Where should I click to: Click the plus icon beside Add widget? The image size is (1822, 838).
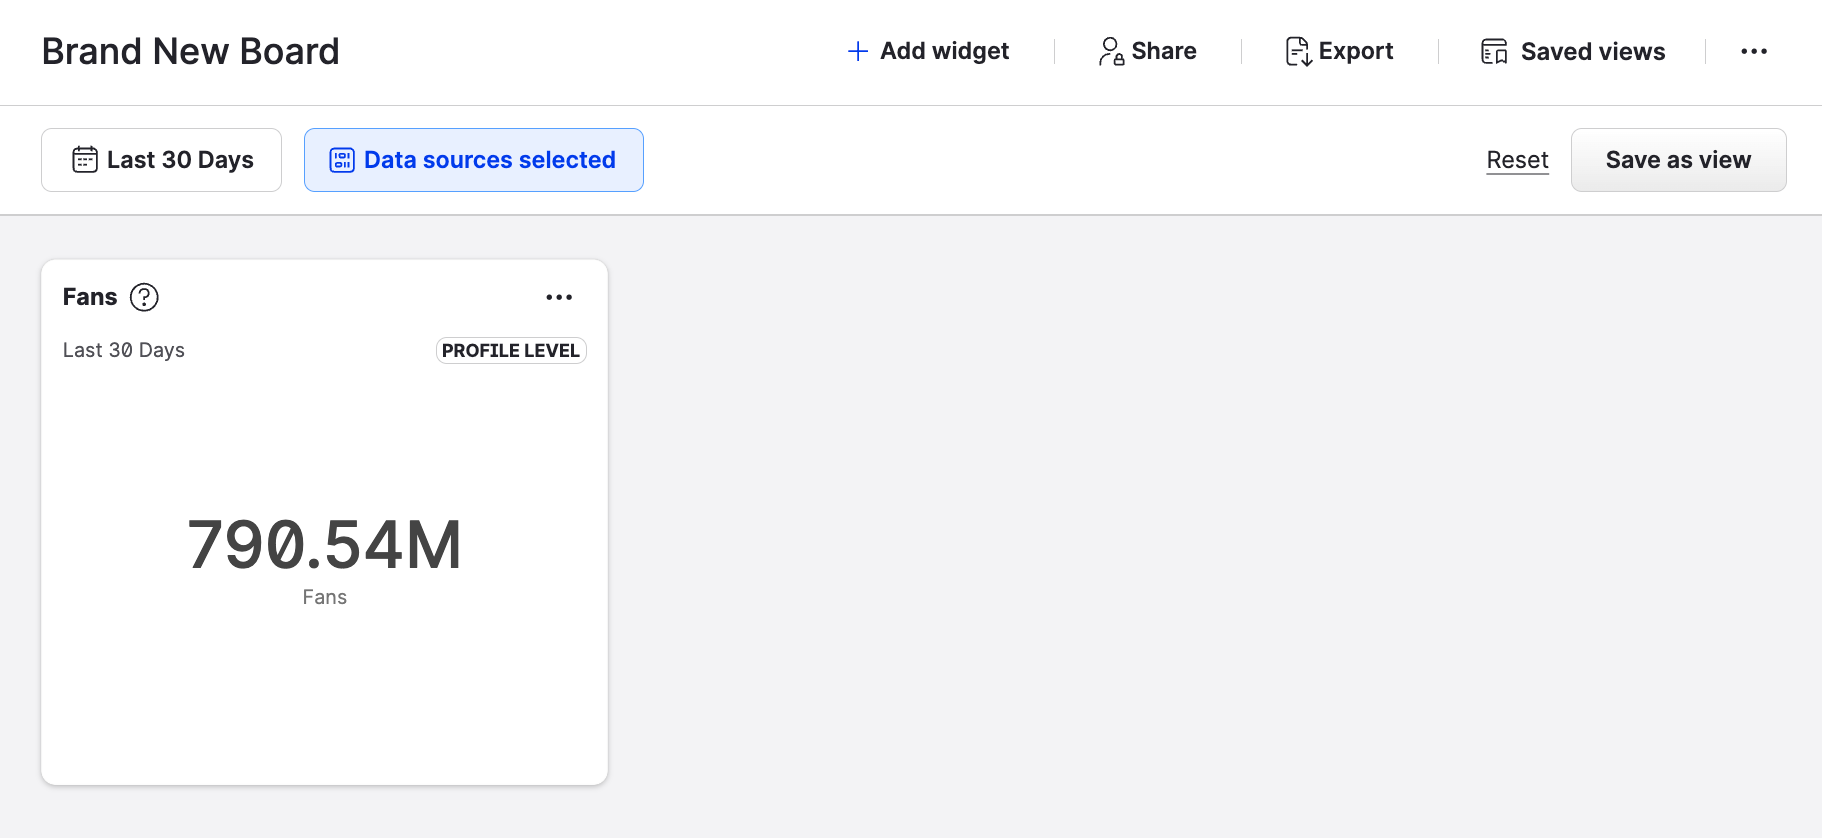pos(857,51)
